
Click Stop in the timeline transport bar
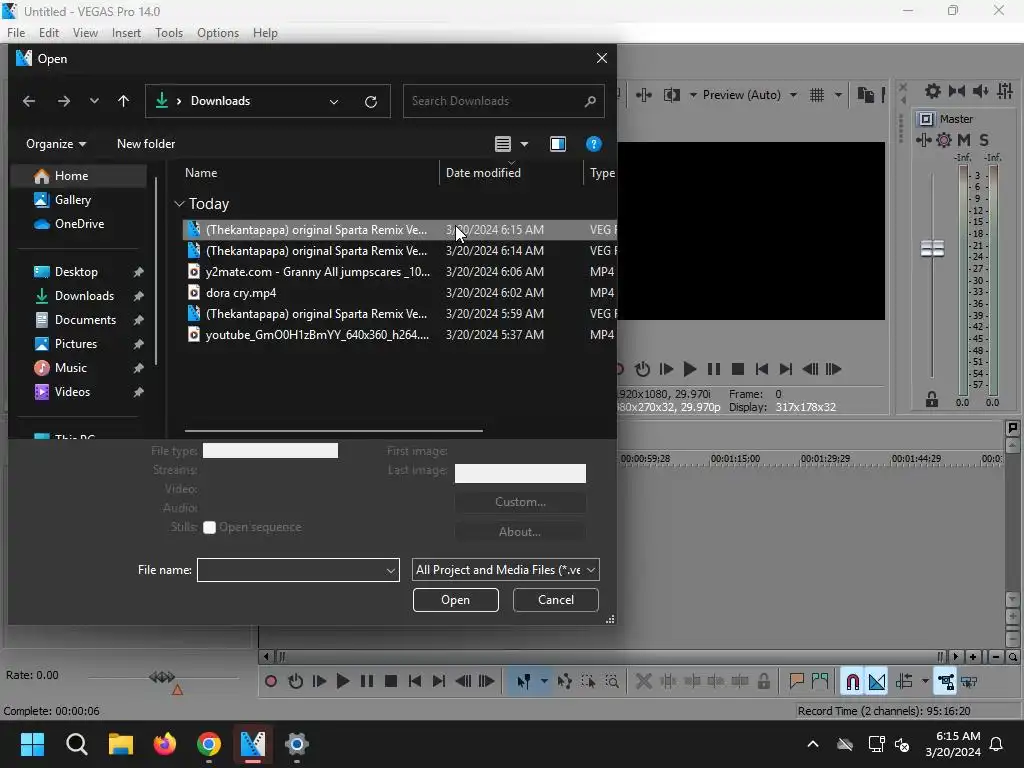coord(391,681)
